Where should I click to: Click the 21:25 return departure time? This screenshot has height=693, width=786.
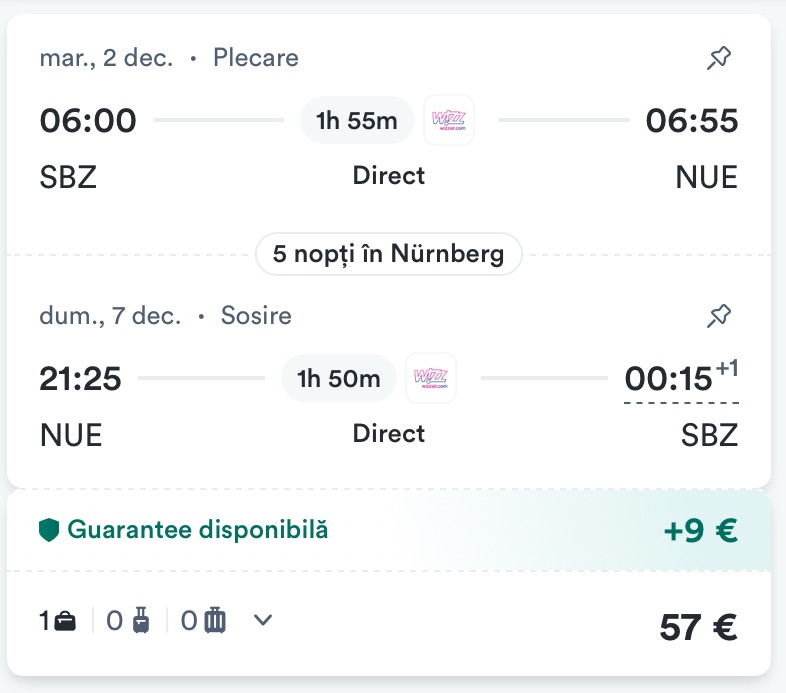tap(80, 379)
